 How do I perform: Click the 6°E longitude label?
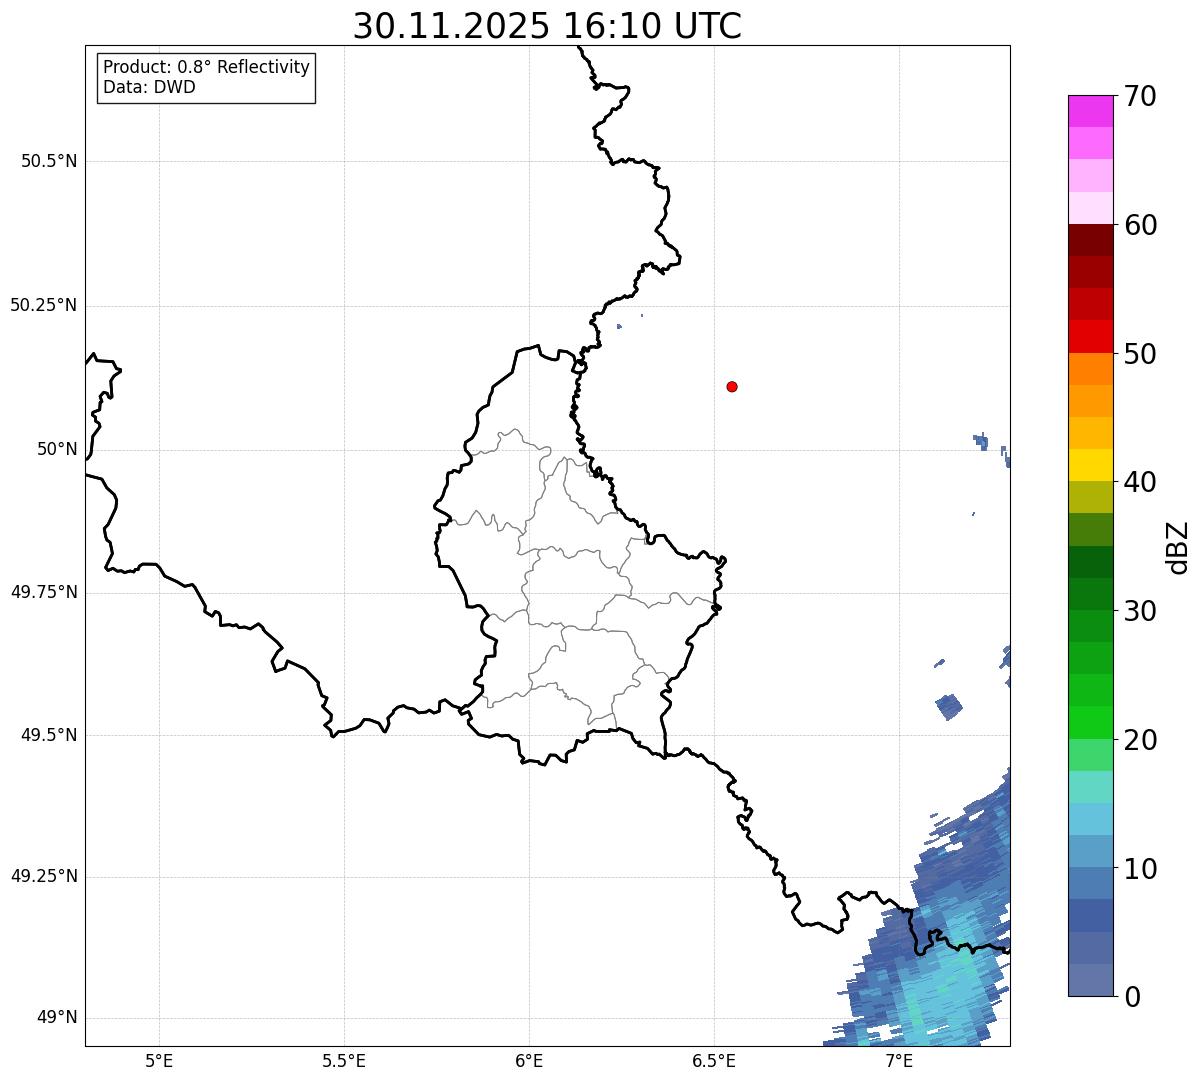[529, 1060]
